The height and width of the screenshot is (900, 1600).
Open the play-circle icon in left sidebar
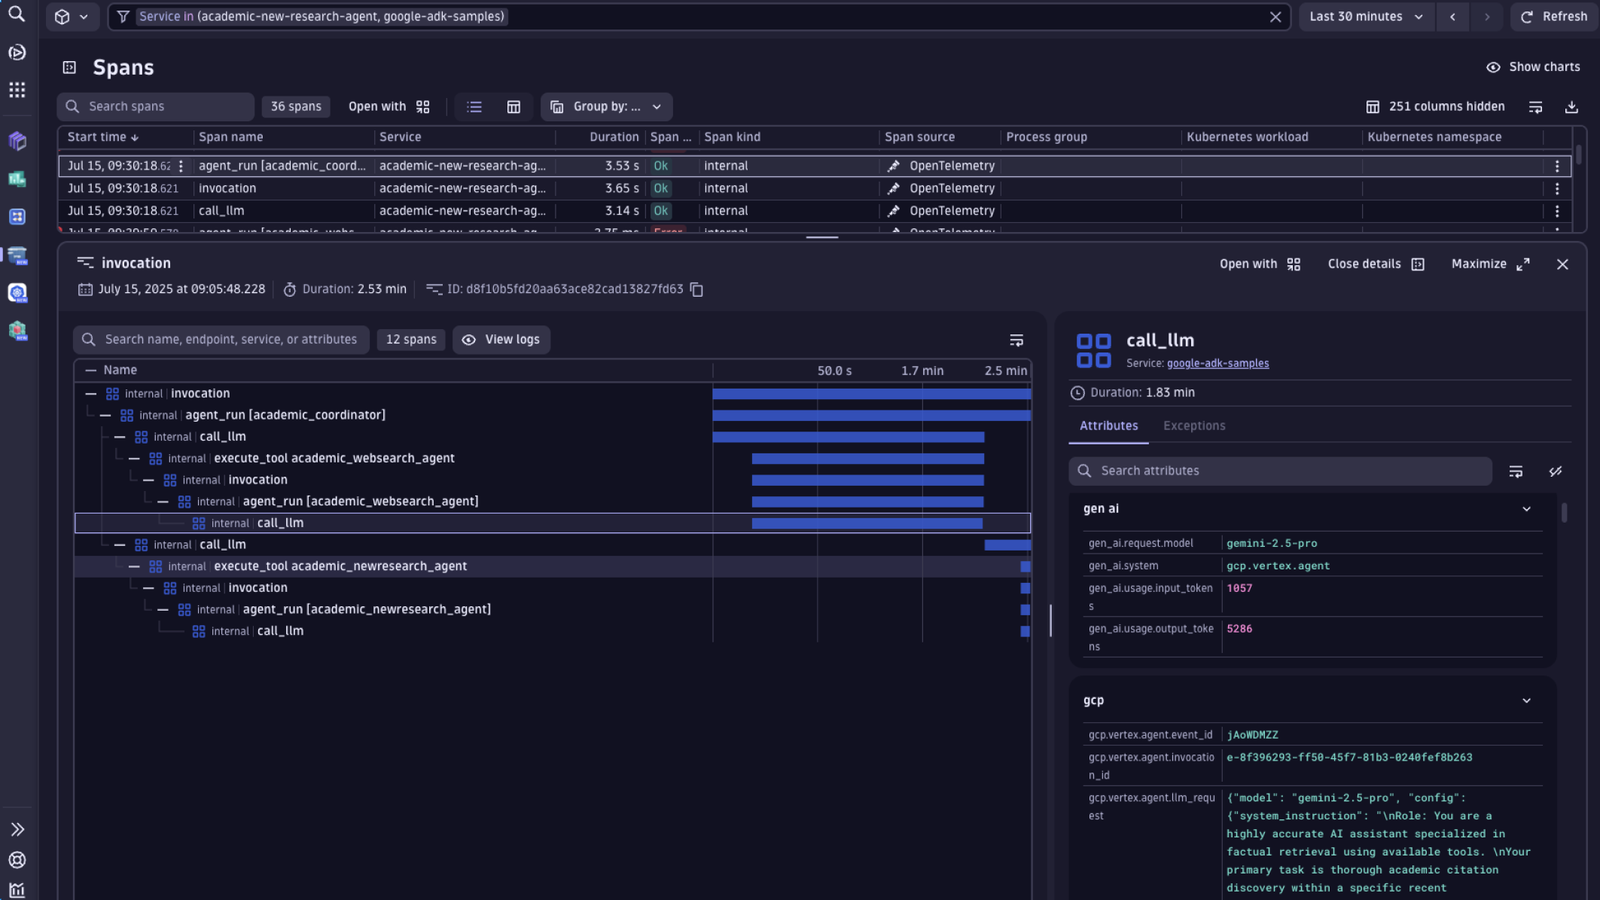(17, 52)
